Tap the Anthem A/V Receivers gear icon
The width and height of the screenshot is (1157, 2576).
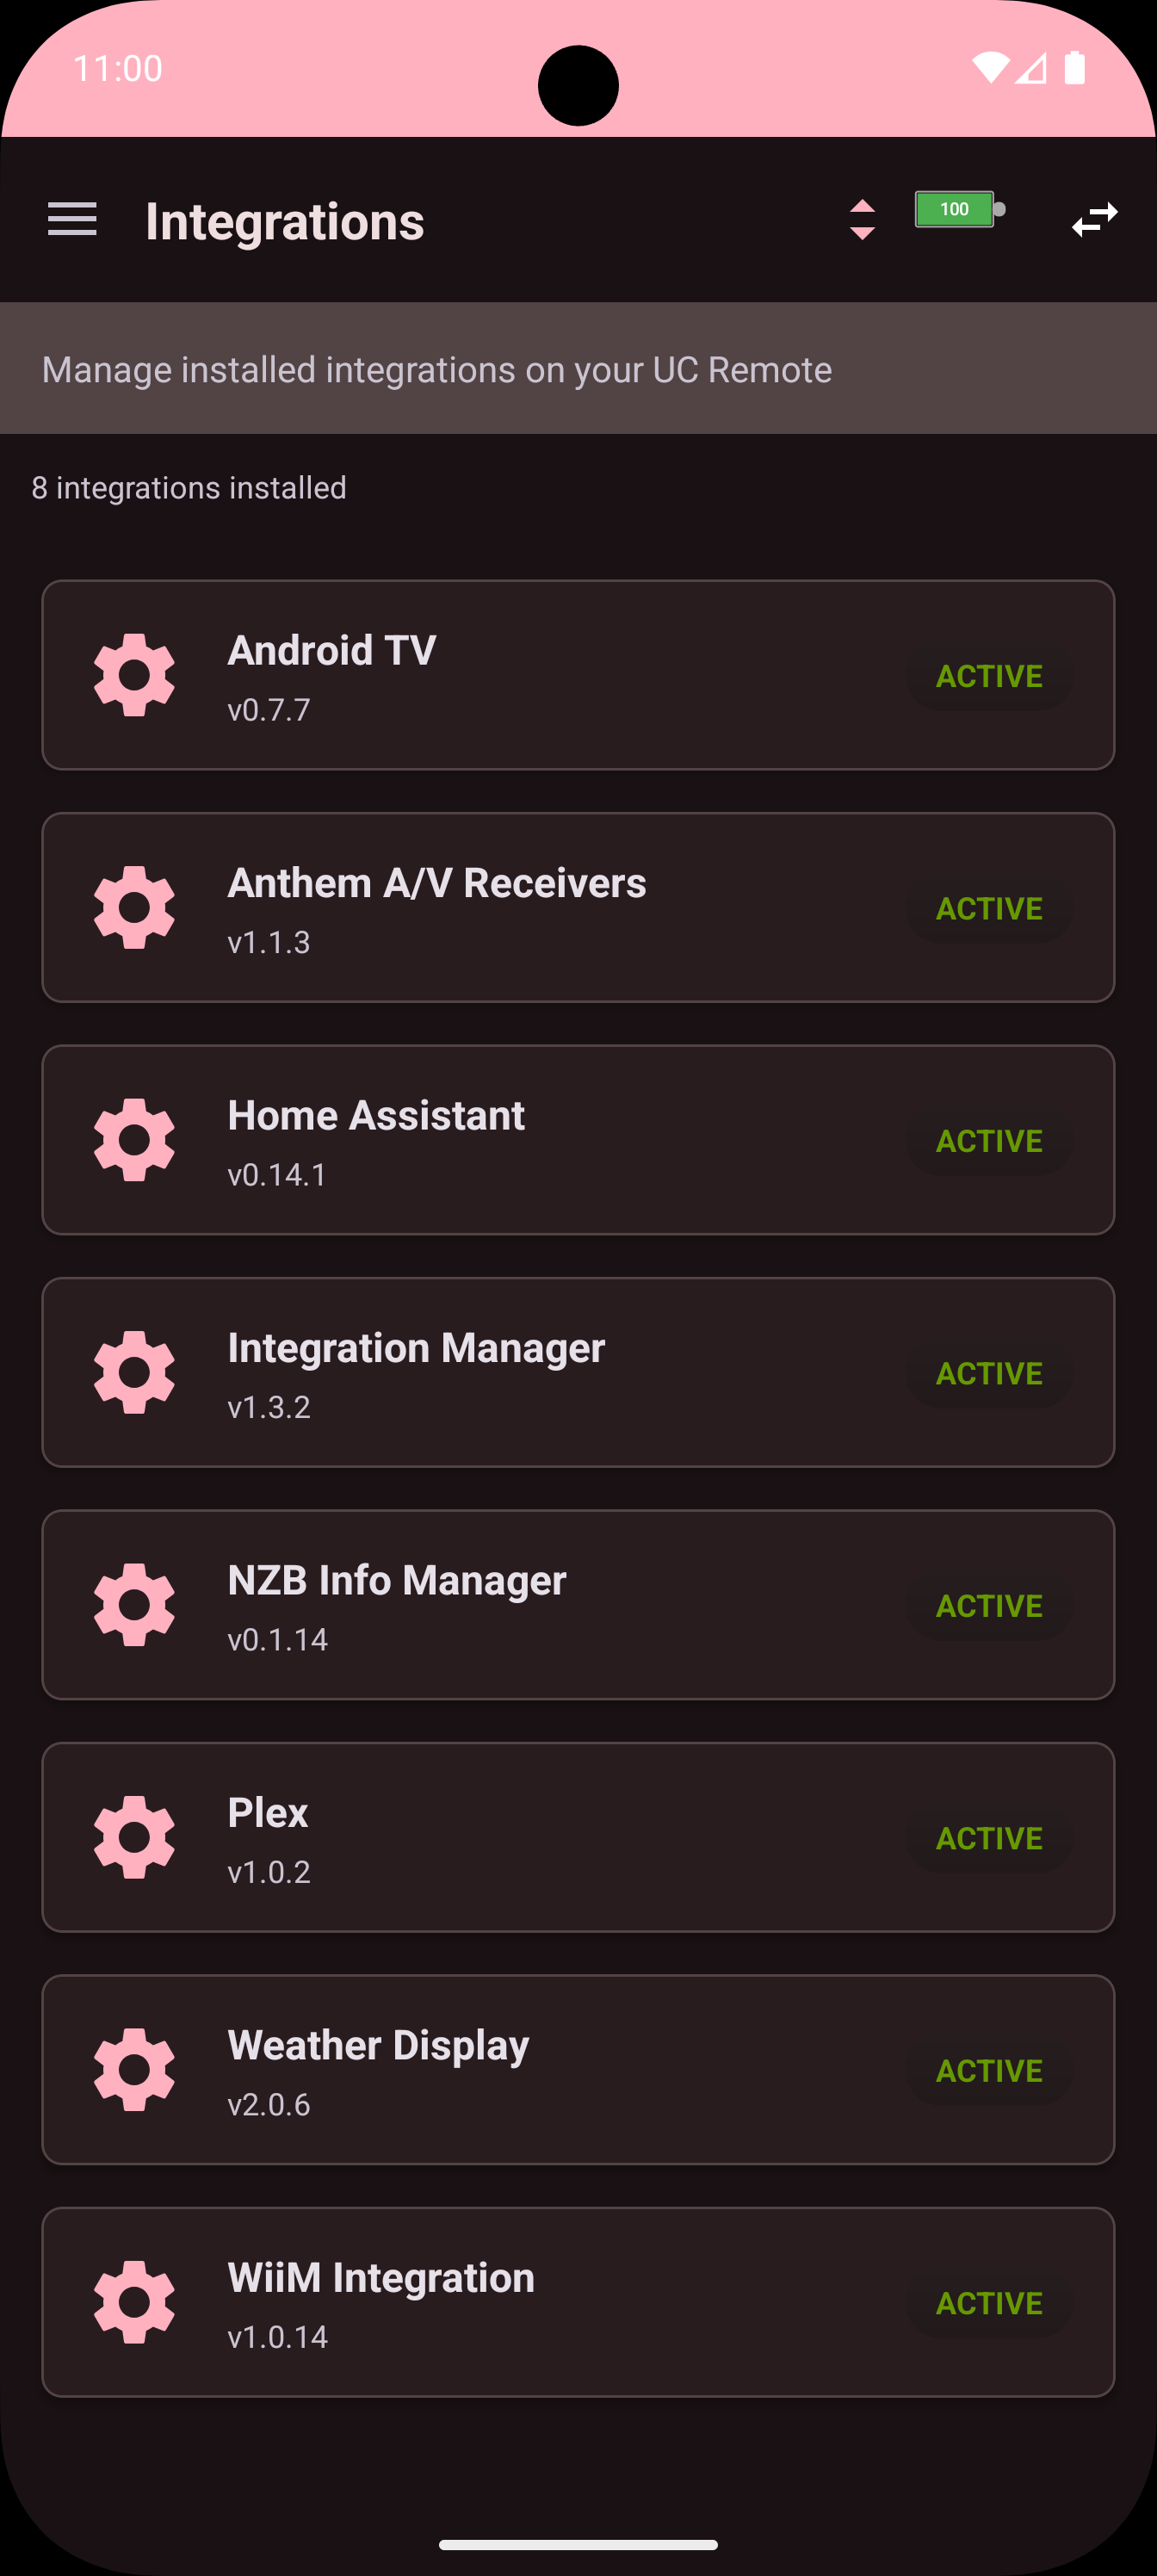[x=134, y=908]
